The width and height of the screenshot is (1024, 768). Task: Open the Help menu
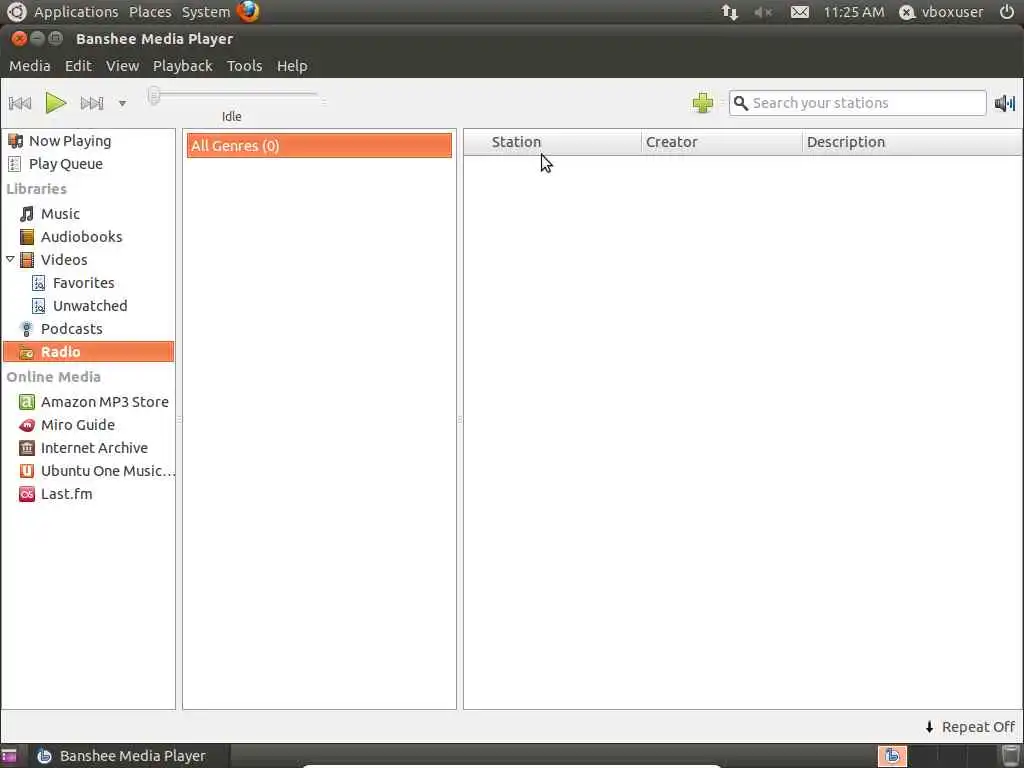[x=292, y=66]
